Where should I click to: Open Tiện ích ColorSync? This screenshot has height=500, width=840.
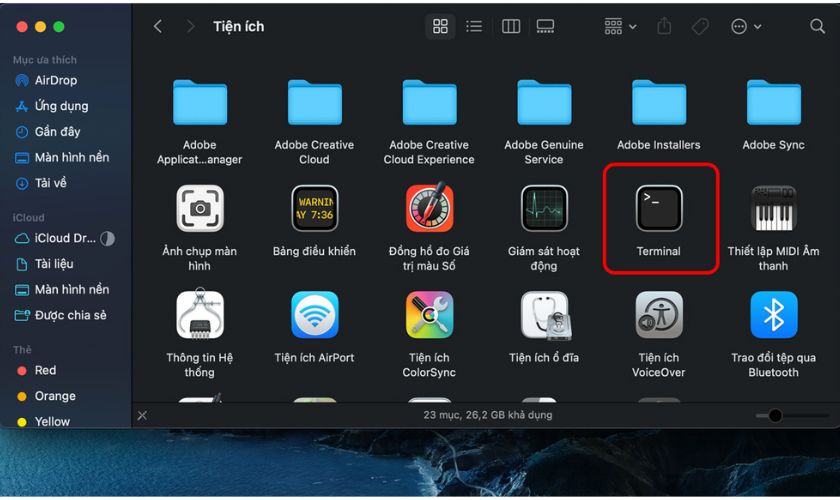pyautogui.click(x=429, y=315)
